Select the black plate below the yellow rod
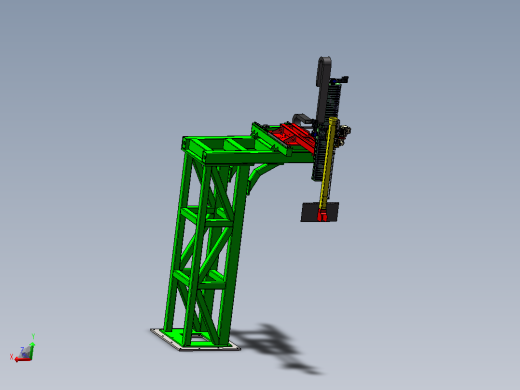Screen dimensions: 520x390 [319, 212]
